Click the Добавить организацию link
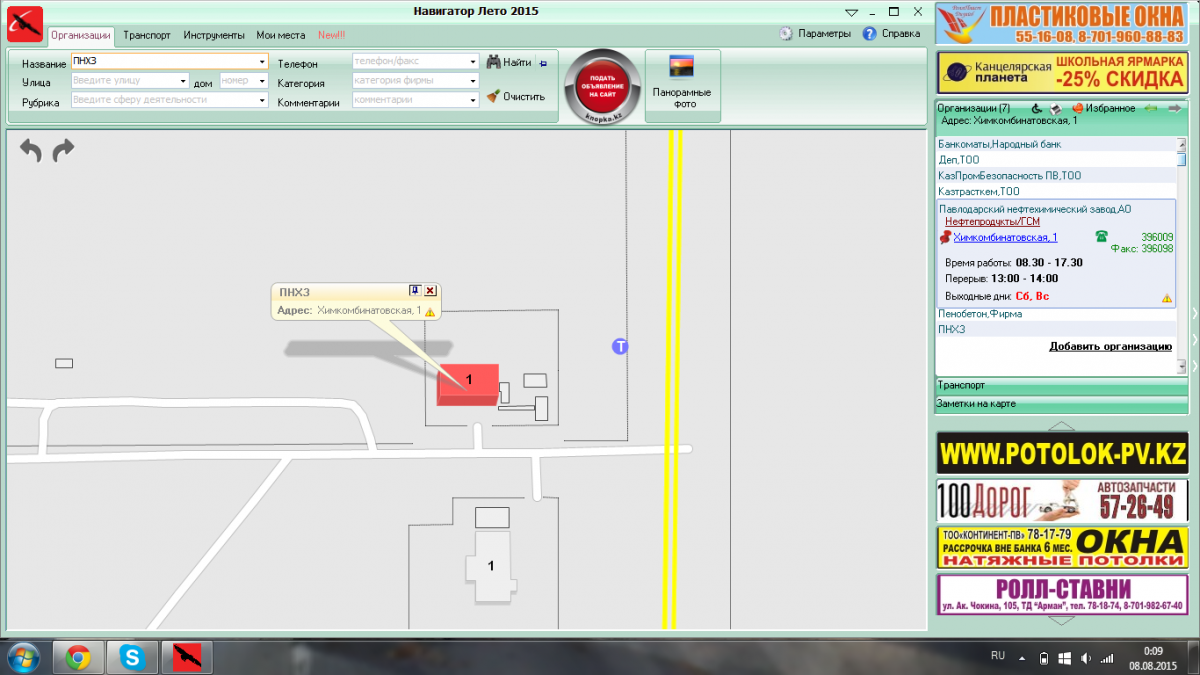 coord(1110,346)
